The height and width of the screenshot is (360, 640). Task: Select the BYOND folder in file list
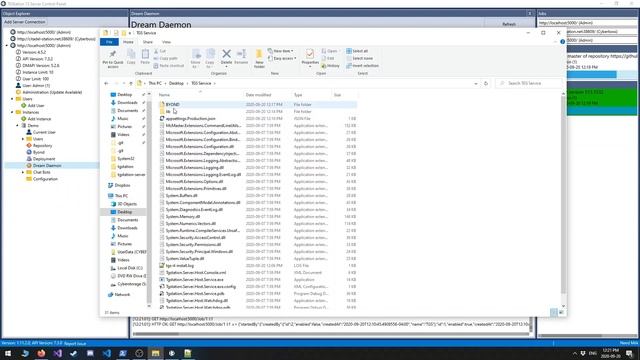tap(173, 104)
